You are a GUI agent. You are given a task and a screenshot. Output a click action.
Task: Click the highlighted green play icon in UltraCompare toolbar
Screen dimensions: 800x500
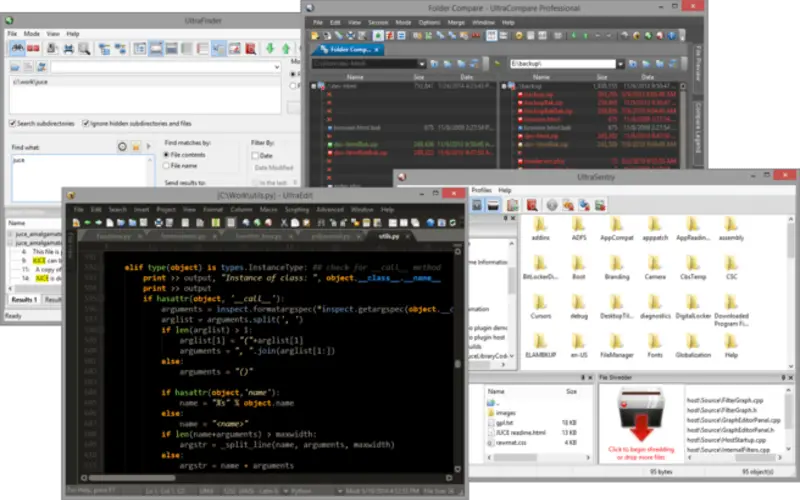coord(378,35)
